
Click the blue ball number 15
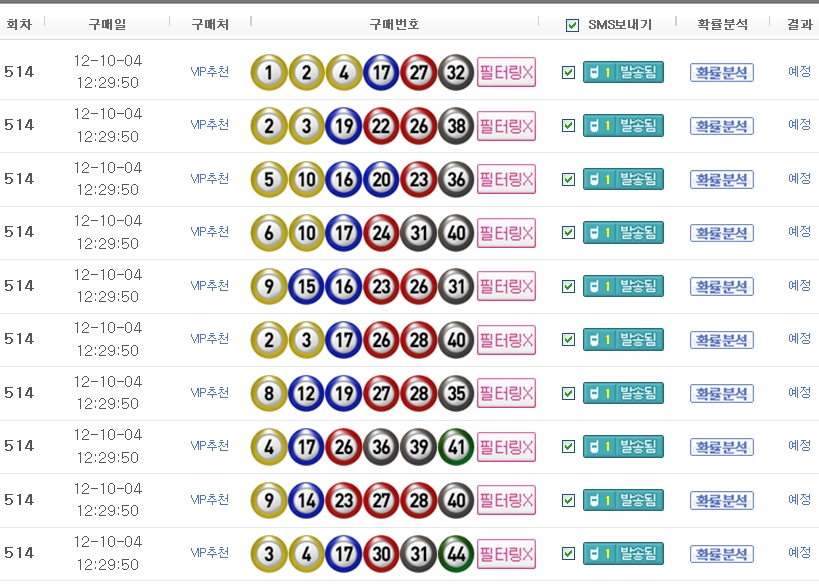pyautogui.click(x=306, y=286)
